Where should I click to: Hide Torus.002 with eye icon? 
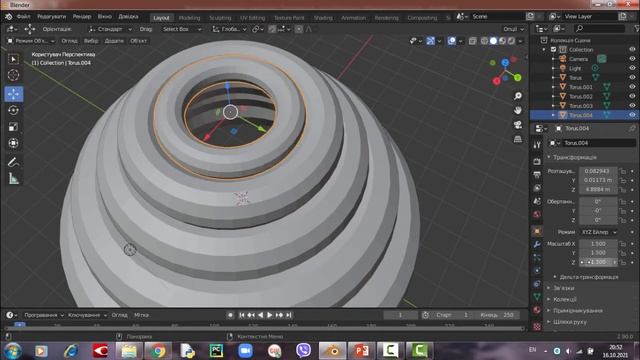[x=632, y=96]
